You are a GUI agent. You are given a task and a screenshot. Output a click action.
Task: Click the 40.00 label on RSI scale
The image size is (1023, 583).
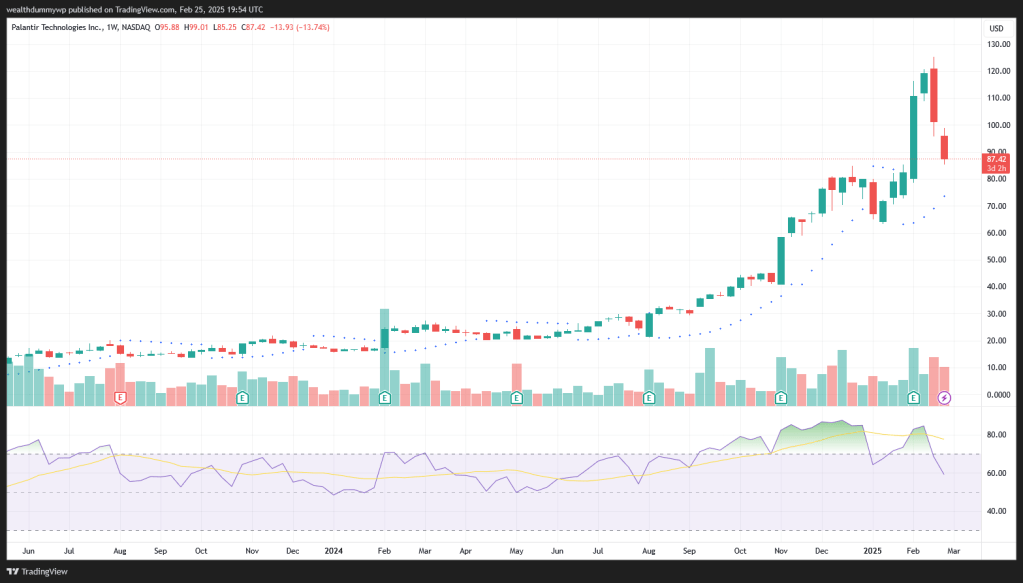[996, 511]
